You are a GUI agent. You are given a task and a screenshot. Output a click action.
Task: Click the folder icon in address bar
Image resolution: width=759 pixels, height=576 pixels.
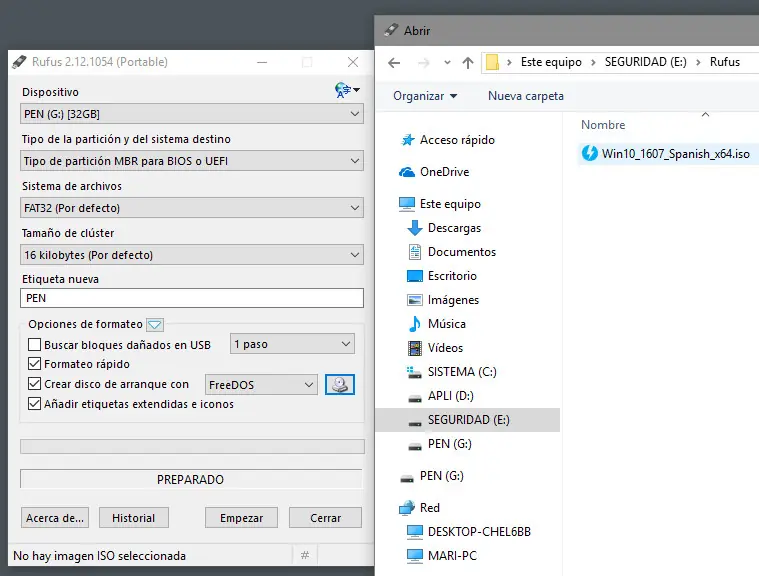(492, 62)
